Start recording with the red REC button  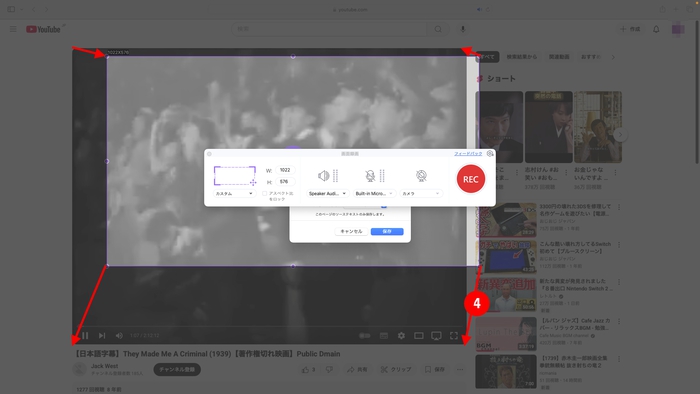[x=471, y=179]
